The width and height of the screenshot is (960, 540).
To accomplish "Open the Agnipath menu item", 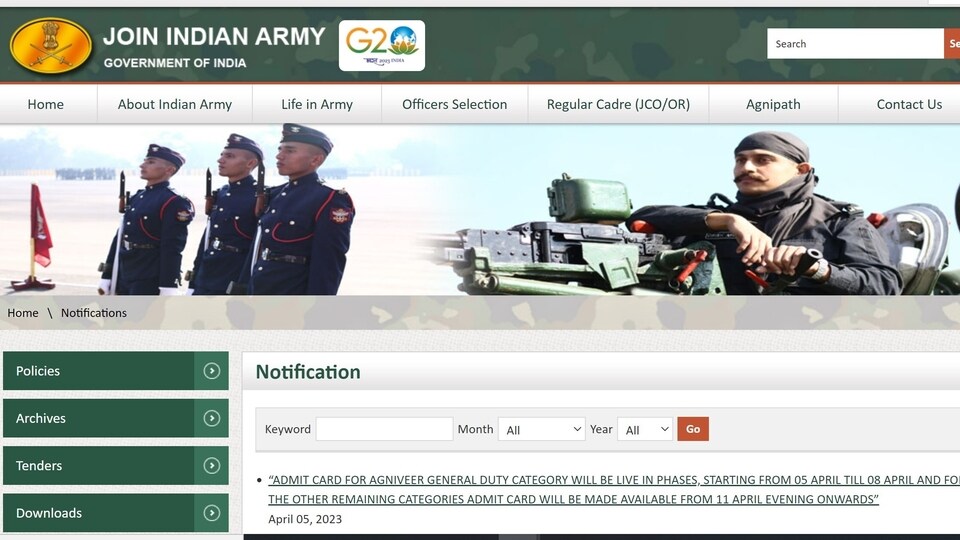I will (x=773, y=104).
